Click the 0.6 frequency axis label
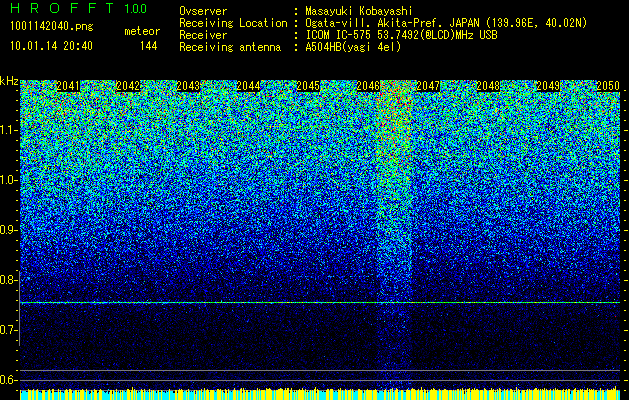 [9, 380]
